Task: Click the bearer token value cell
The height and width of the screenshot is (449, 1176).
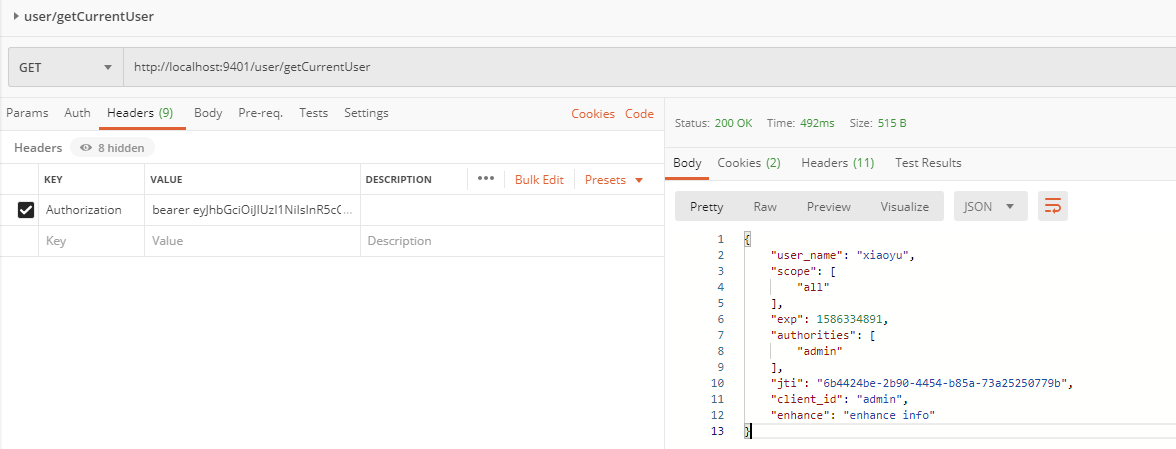Action: point(252,210)
